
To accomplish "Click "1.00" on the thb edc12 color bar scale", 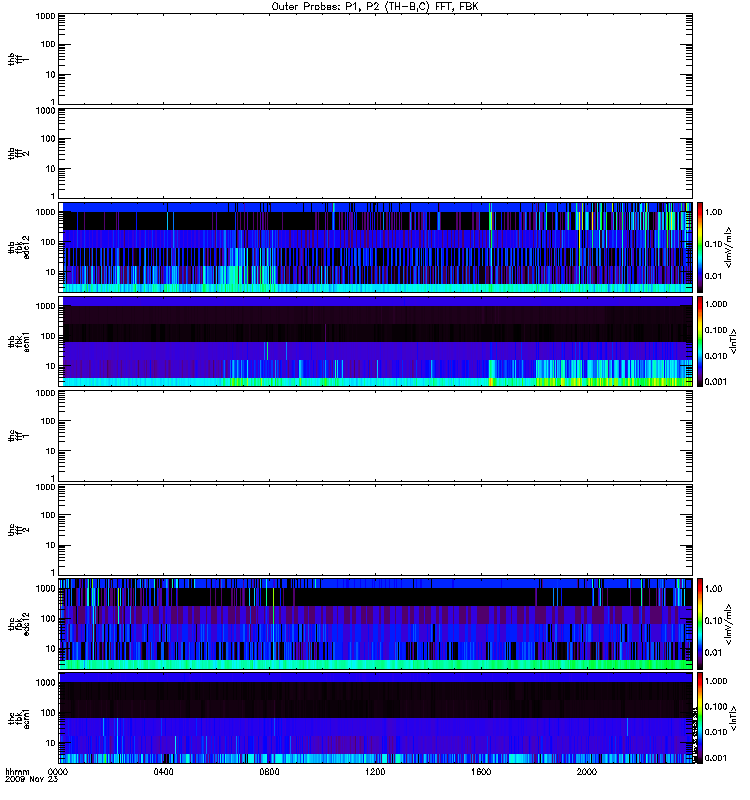I will point(714,212).
